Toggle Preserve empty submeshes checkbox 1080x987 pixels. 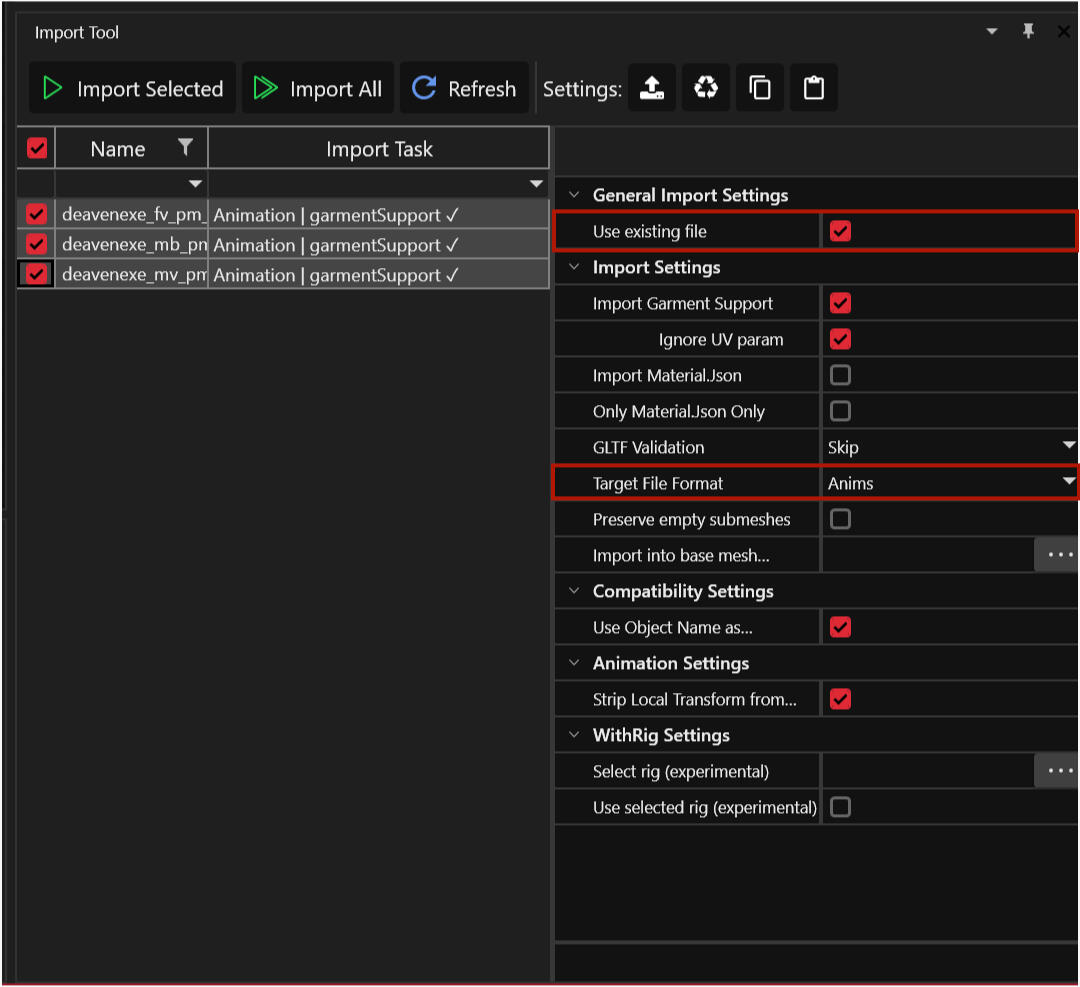click(x=840, y=519)
